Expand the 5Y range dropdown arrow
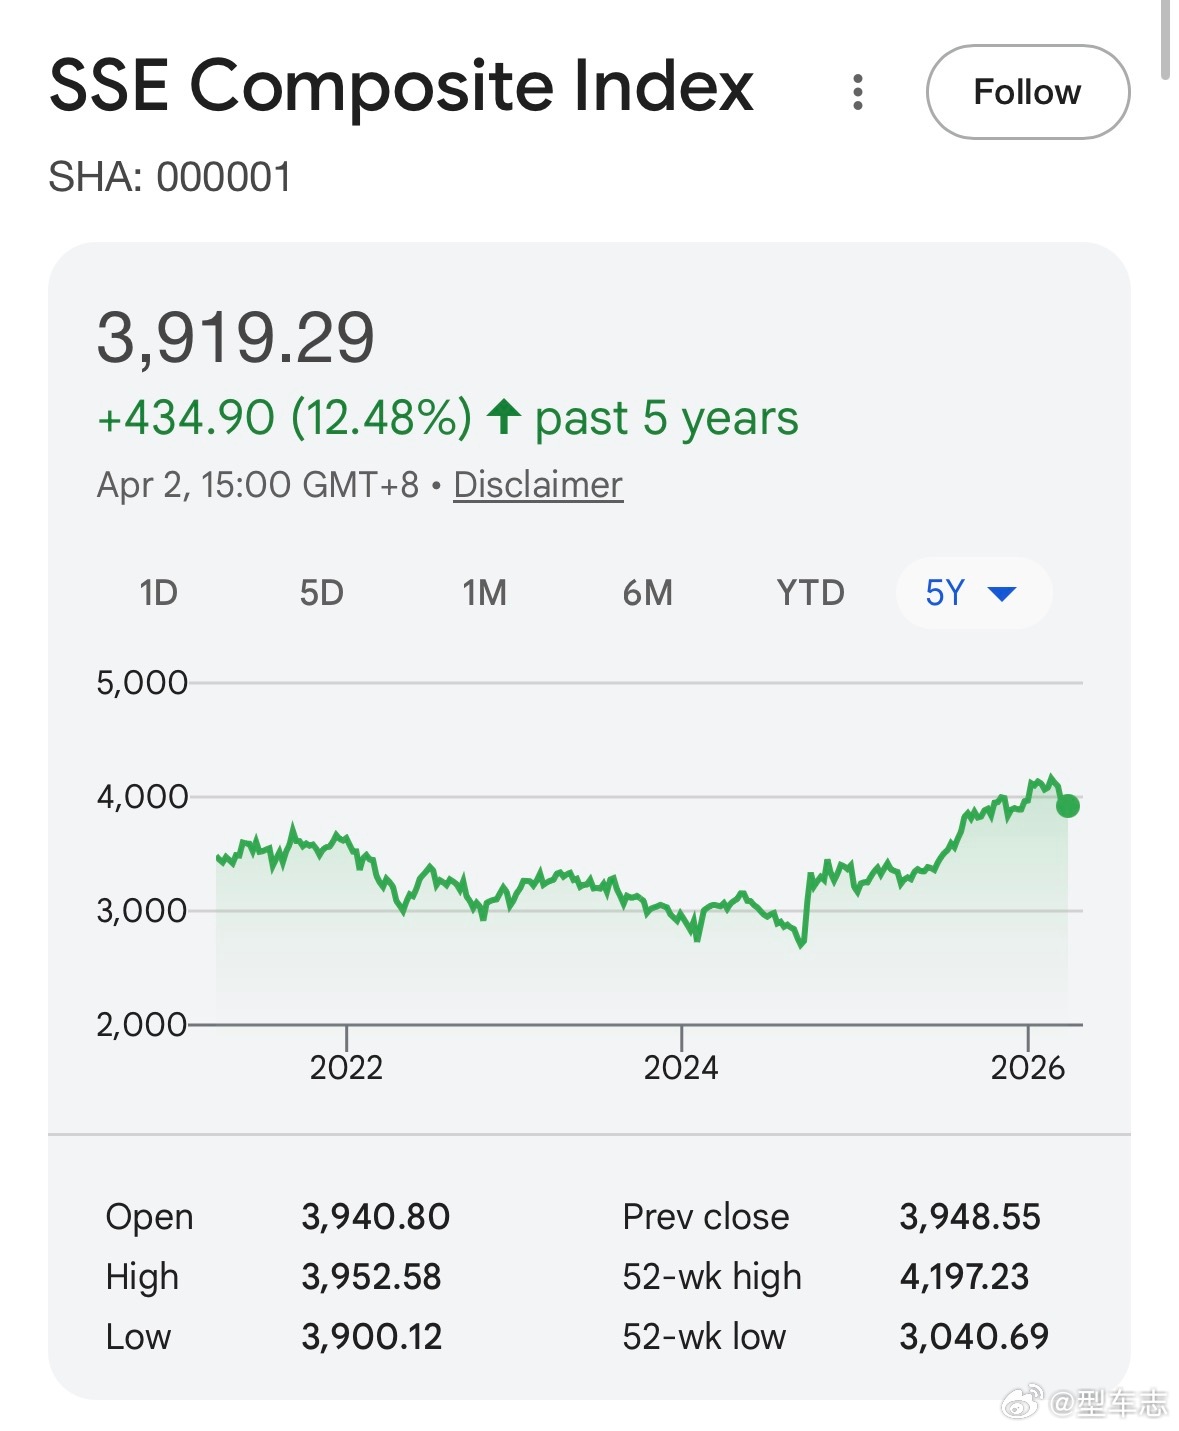 1002,593
